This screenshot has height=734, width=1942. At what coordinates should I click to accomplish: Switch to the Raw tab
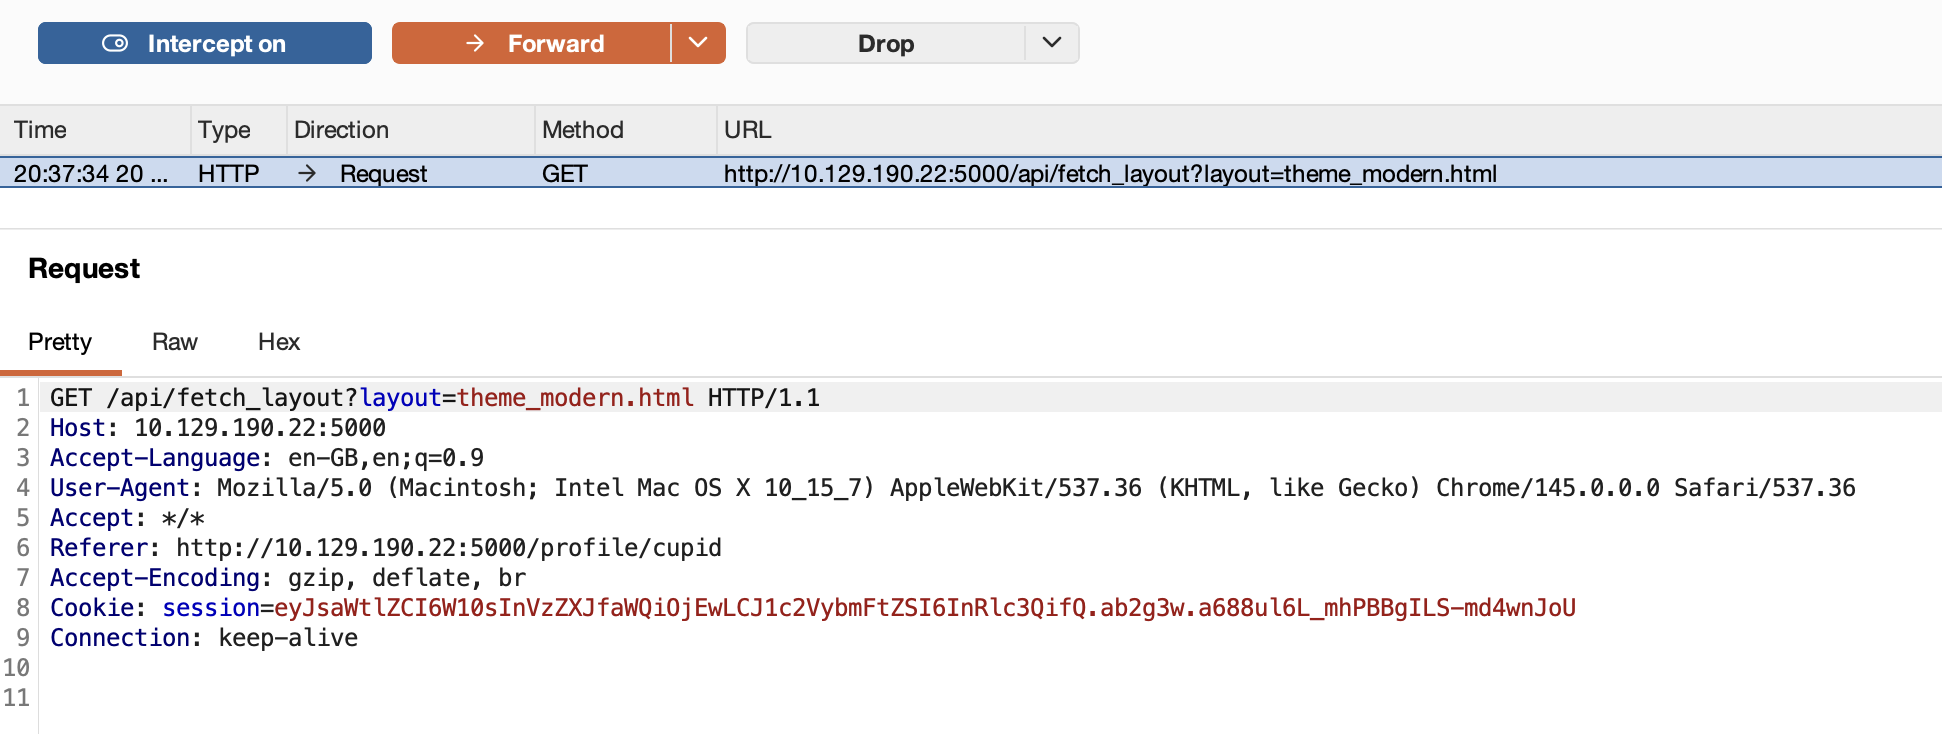coord(174,342)
